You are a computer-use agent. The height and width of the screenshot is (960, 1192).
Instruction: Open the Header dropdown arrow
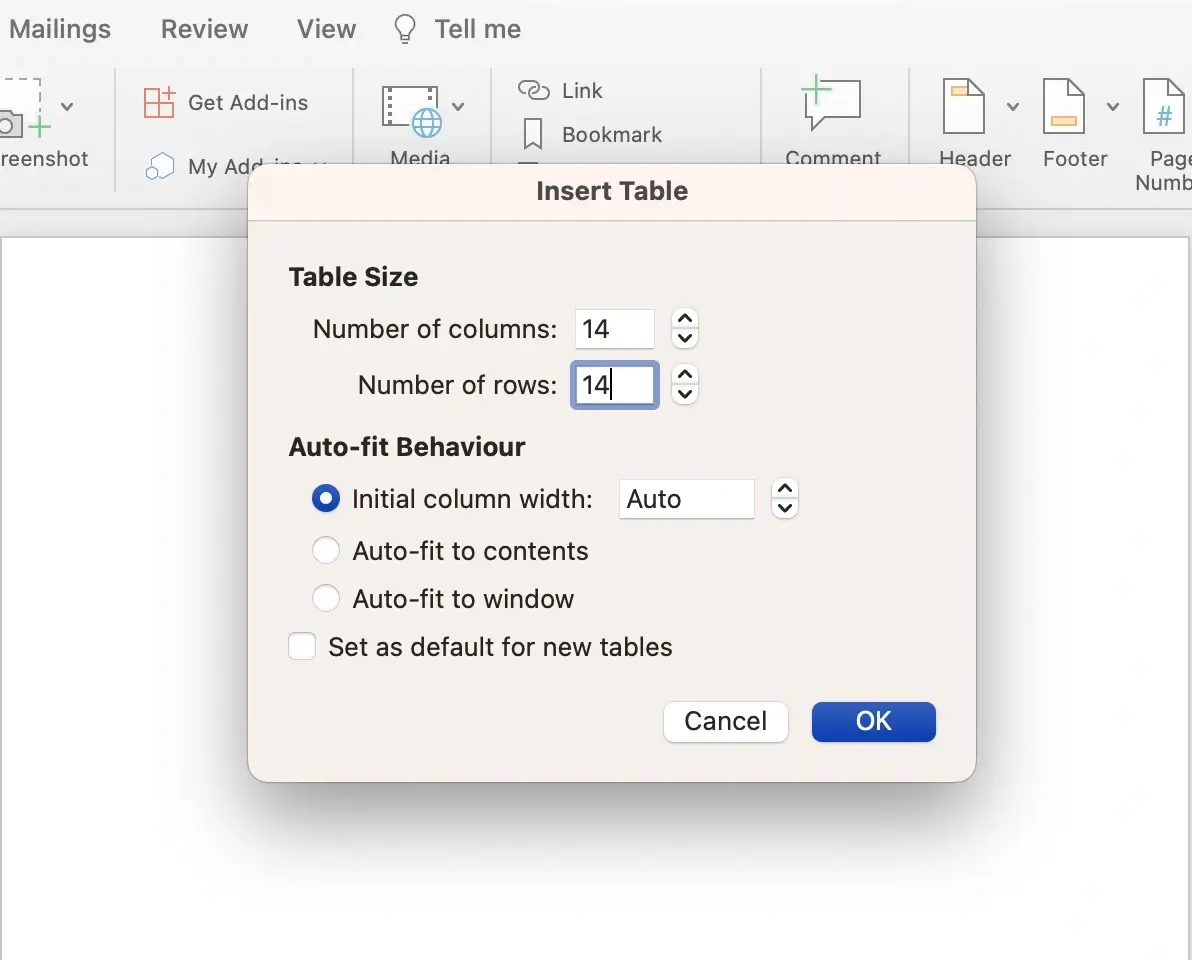pyautogui.click(x=1013, y=107)
